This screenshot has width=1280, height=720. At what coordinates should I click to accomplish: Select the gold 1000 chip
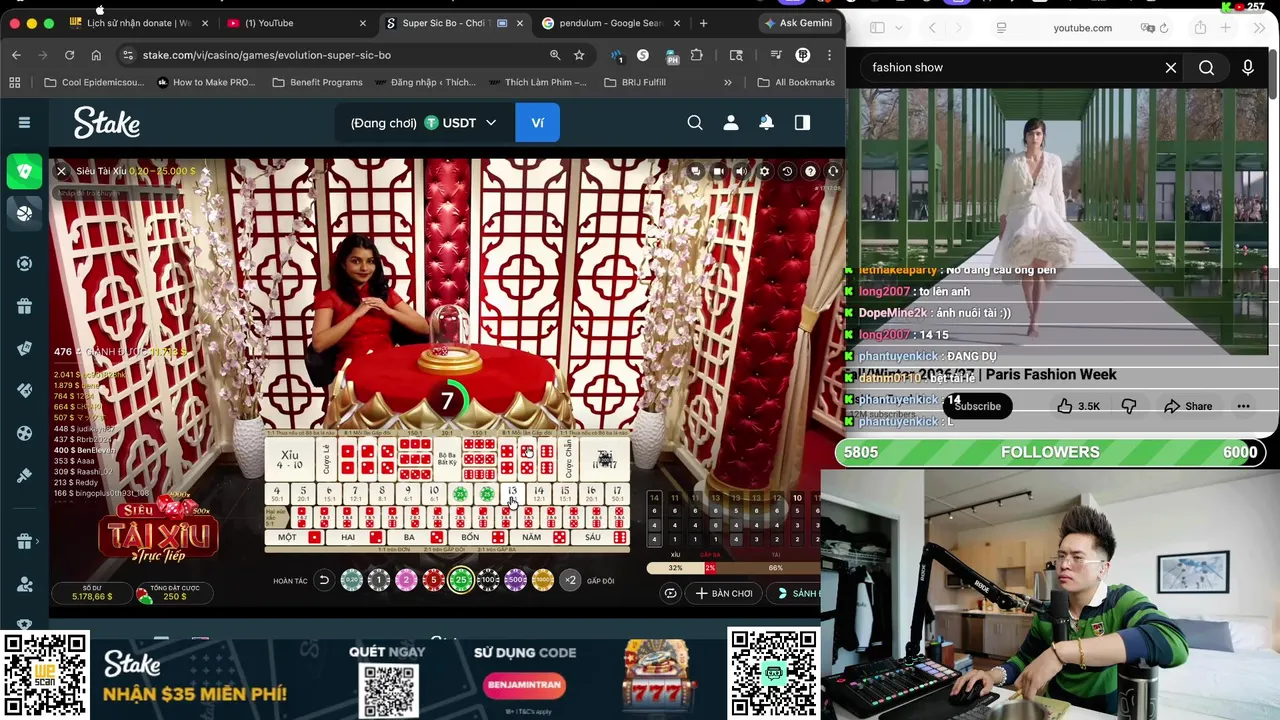pyautogui.click(x=542, y=580)
